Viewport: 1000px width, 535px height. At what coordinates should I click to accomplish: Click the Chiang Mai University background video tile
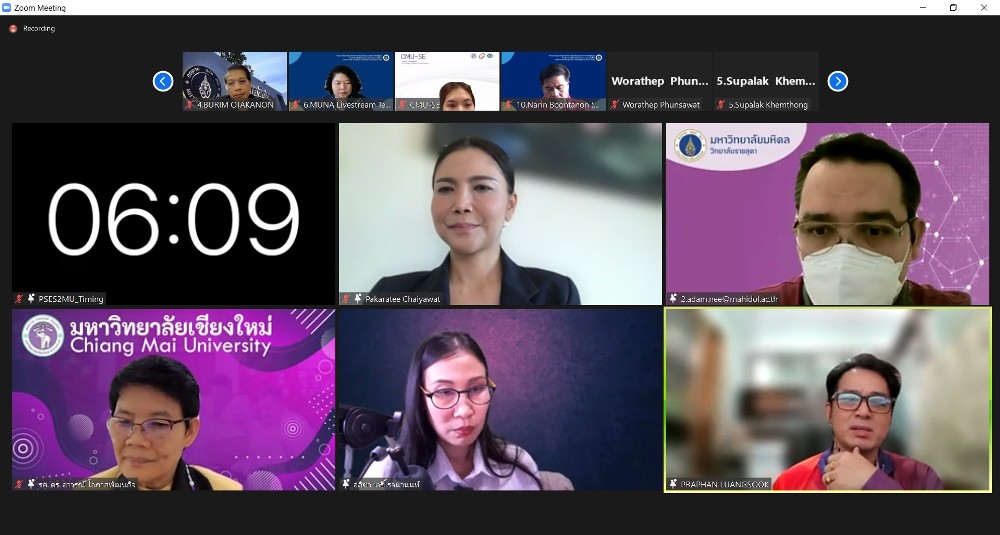173,399
